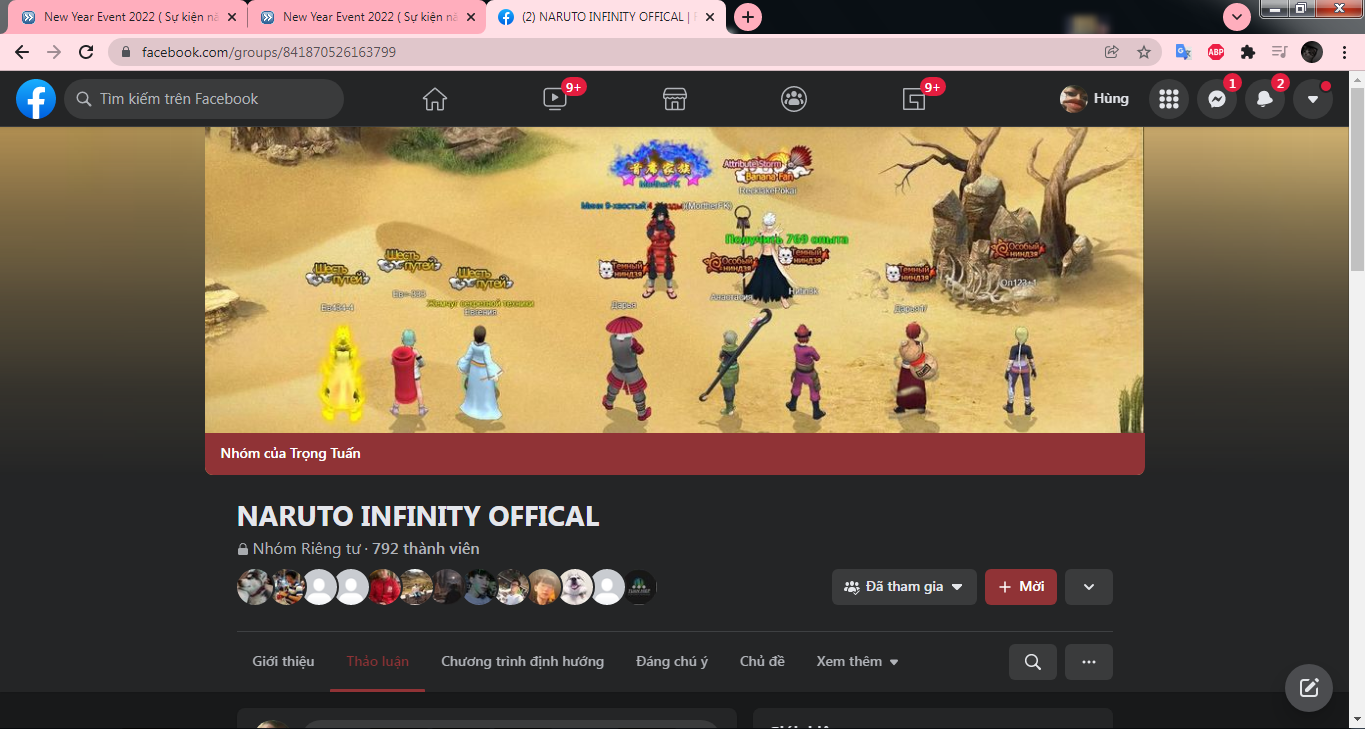Open a new browser tab

[x=748, y=17]
